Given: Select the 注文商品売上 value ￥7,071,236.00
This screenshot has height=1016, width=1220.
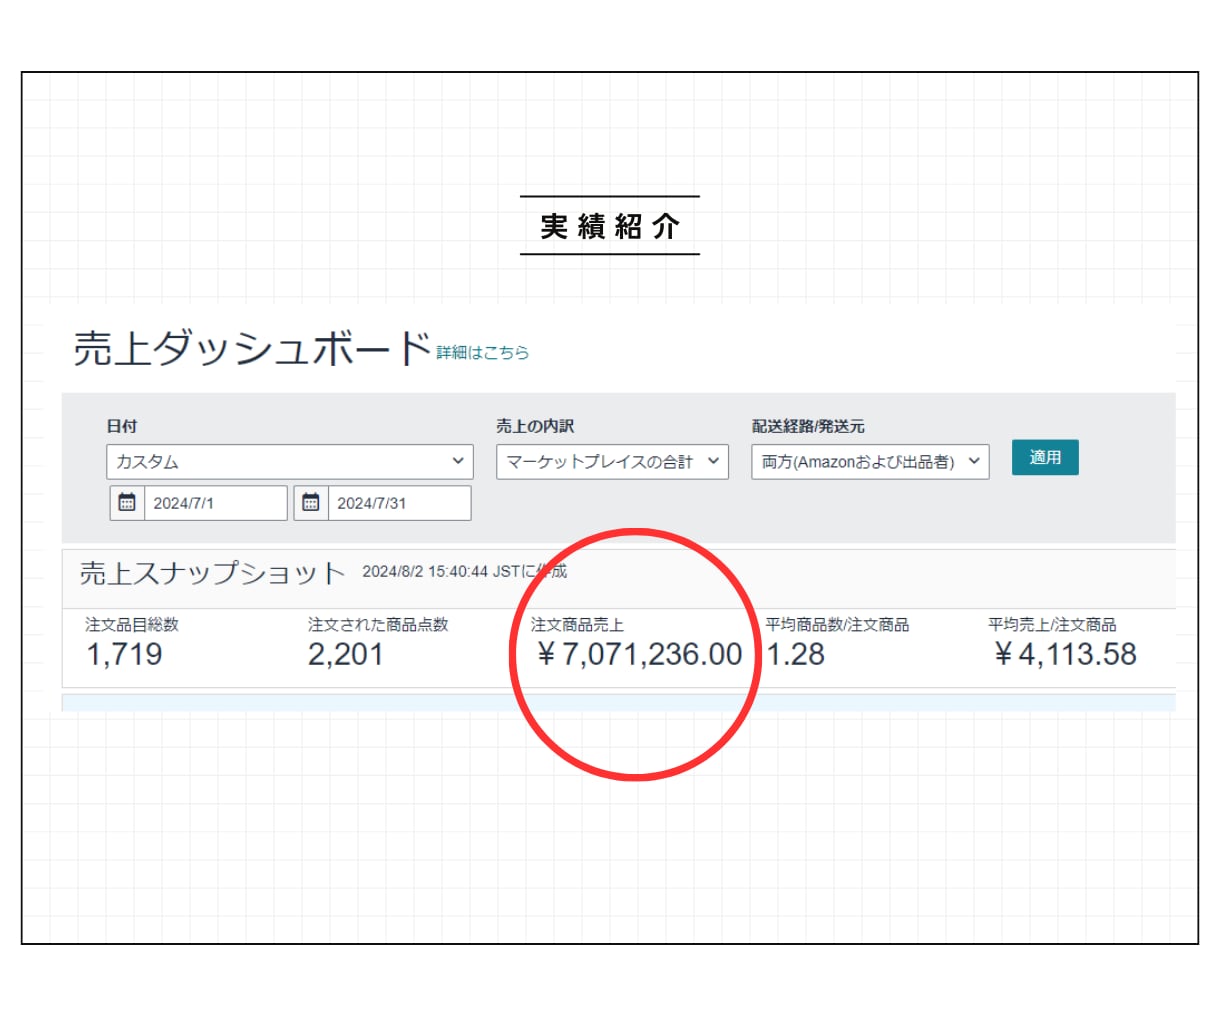Looking at the screenshot, I should [638, 654].
